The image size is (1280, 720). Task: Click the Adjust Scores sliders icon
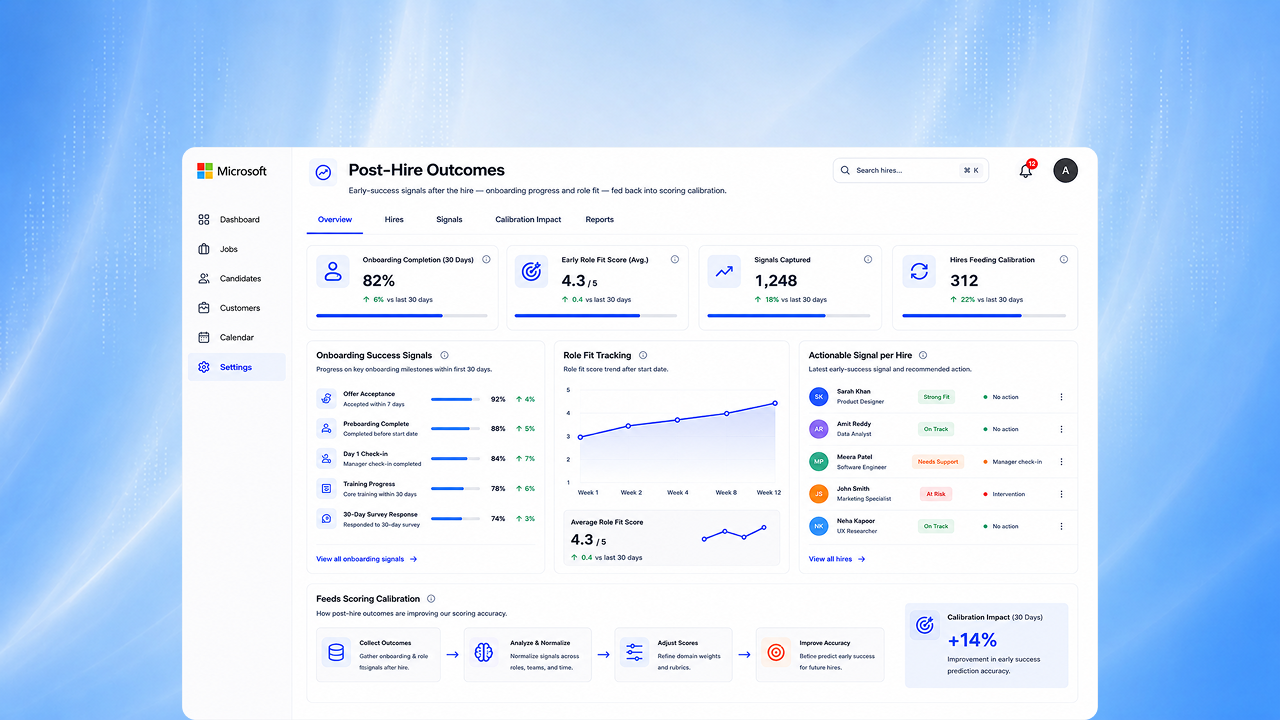click(x=634, y=653)
